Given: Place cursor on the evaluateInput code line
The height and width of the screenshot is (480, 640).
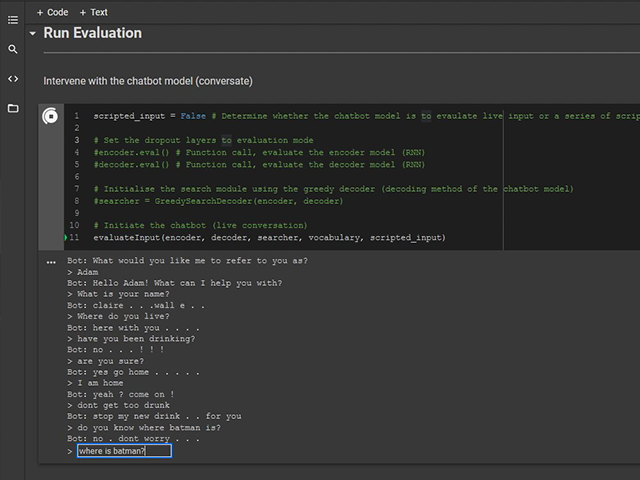Looking at the screenshot, I should click(269, 238).
